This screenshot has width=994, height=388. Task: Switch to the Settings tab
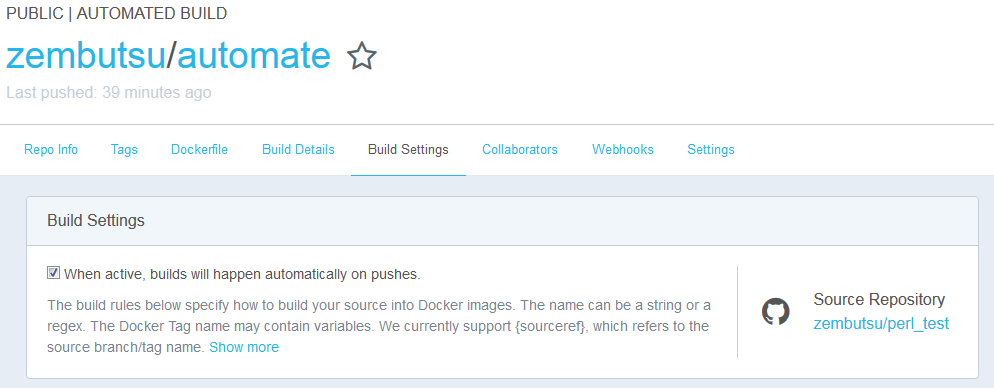point(711,150)
